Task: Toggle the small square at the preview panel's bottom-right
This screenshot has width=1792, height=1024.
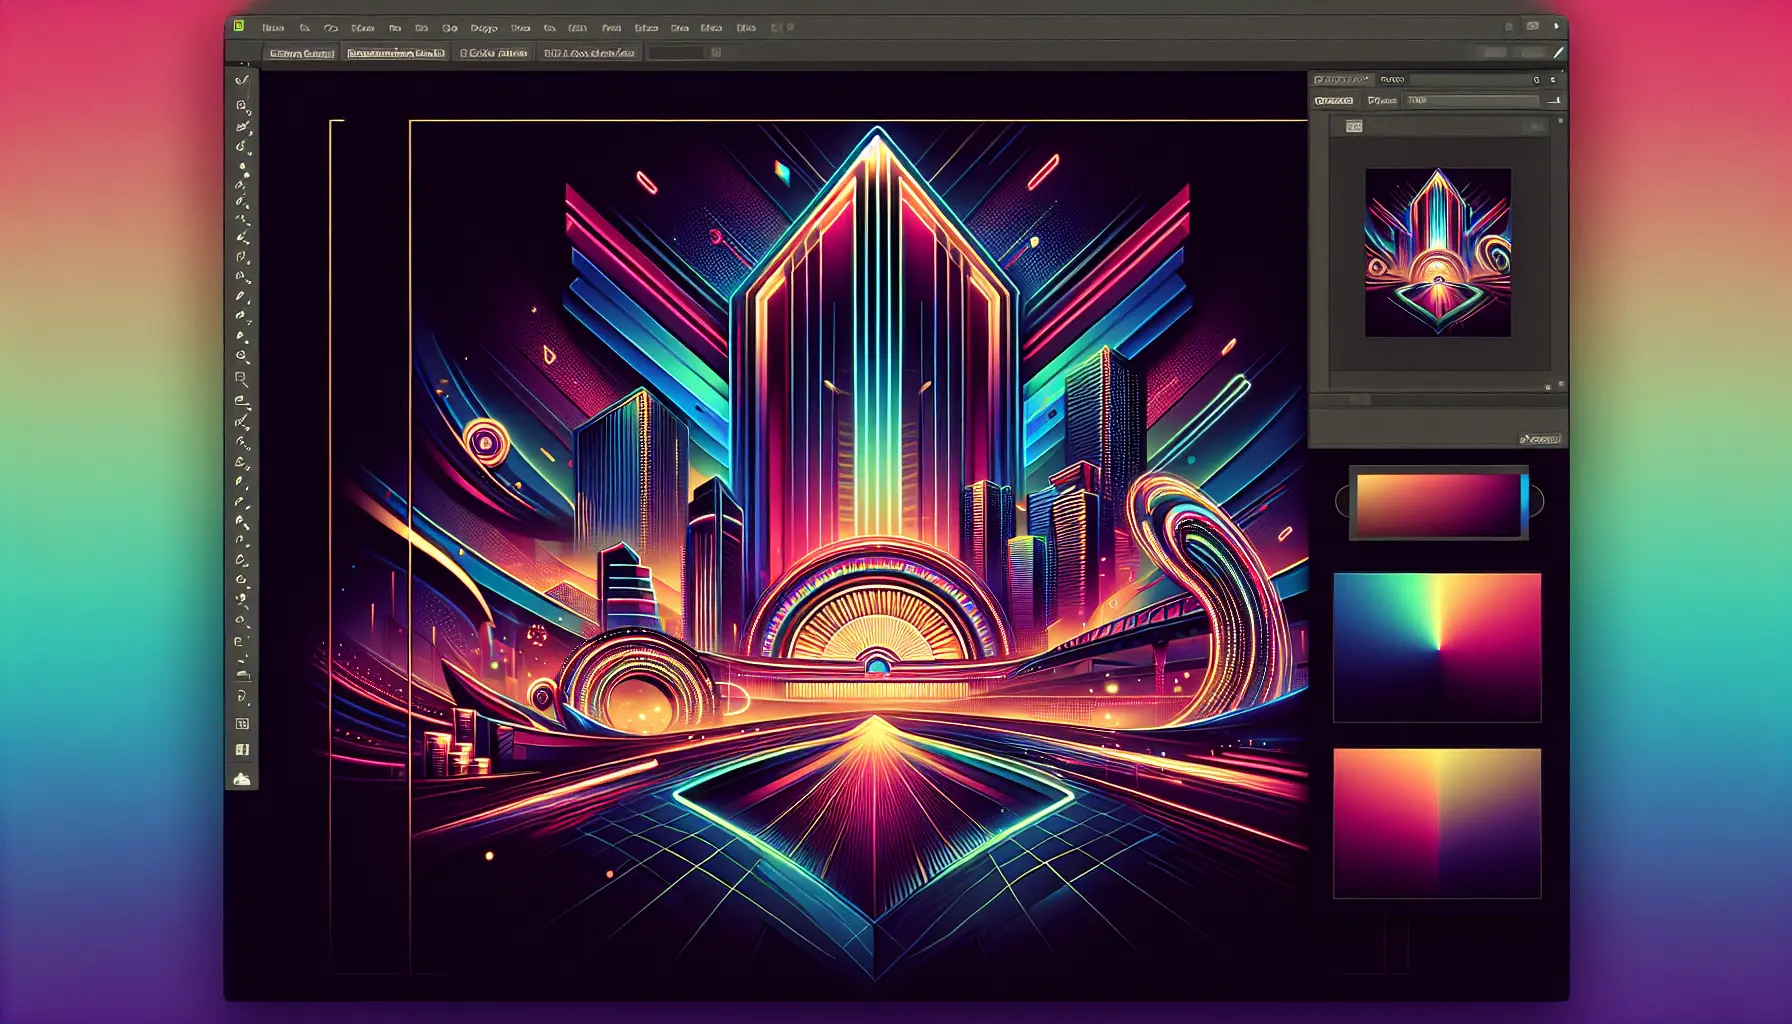Action: click(1548, 386)
